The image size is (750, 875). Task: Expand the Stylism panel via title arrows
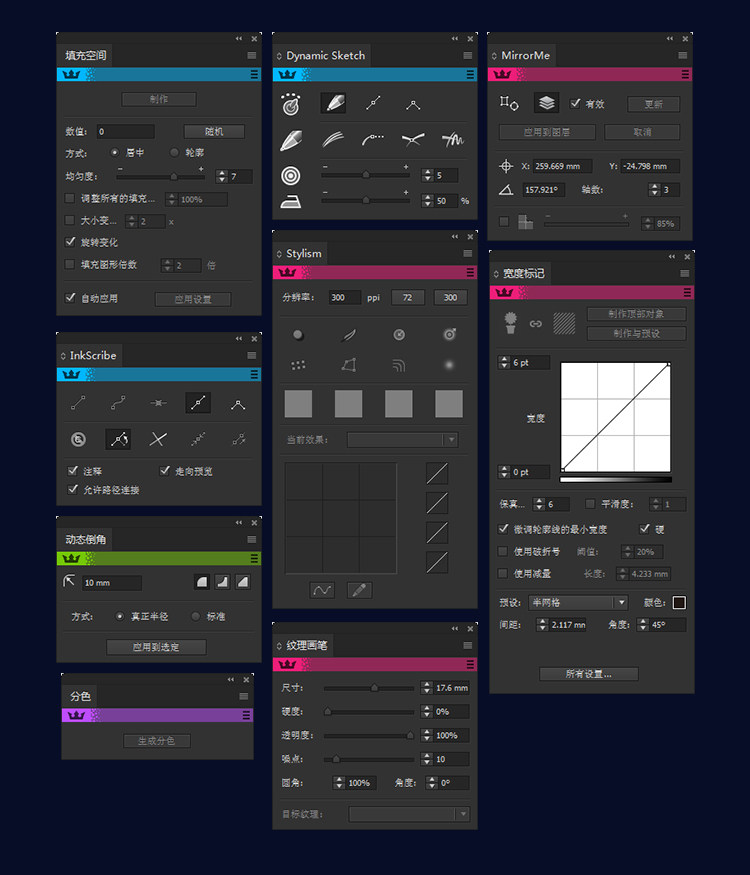(279, 254)
